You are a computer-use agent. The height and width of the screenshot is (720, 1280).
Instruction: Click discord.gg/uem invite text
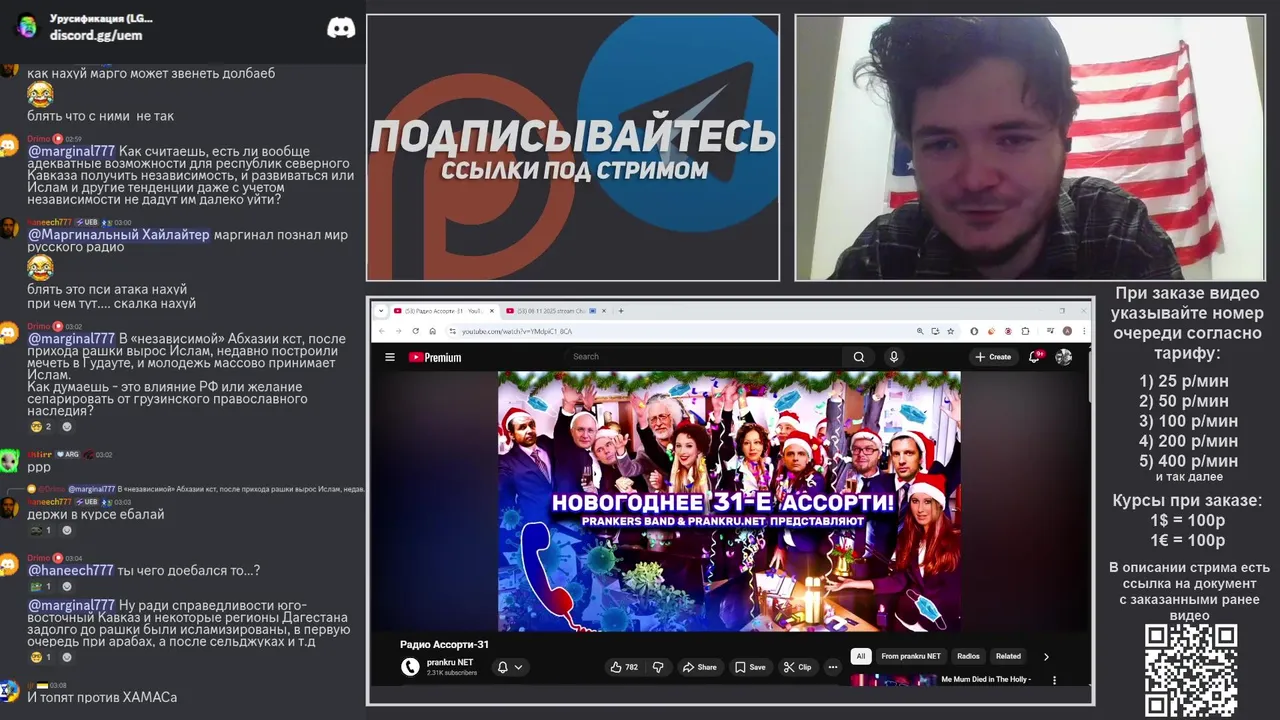click(x=96, y=35)
